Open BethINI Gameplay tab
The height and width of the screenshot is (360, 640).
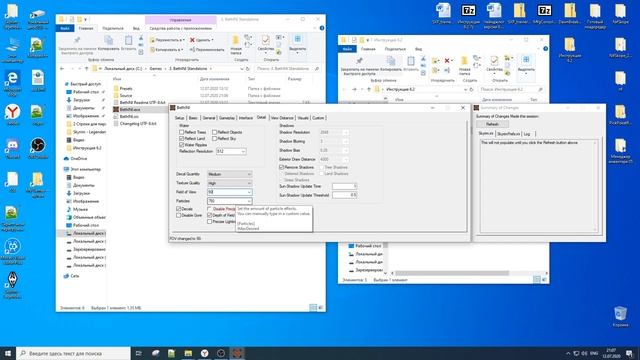pos(227,118)
